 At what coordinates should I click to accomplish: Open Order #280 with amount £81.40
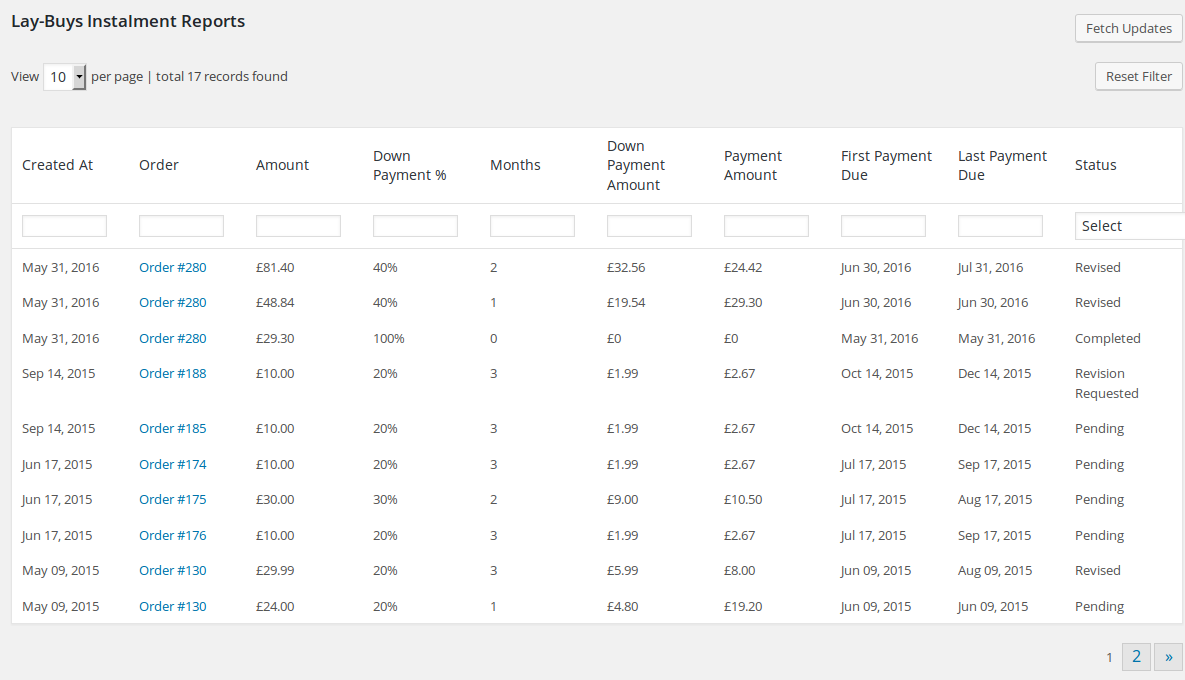(172, 267)
